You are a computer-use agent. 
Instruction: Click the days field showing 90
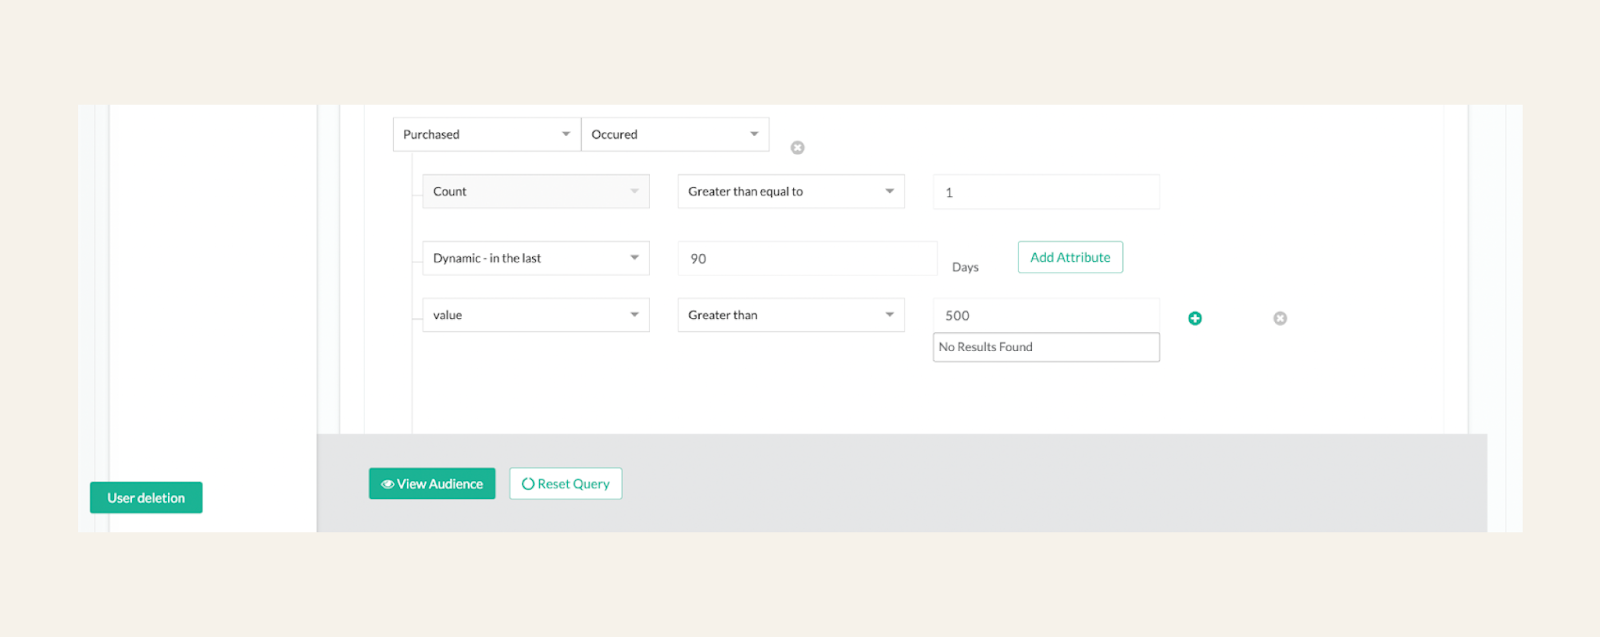coord(807,258)
